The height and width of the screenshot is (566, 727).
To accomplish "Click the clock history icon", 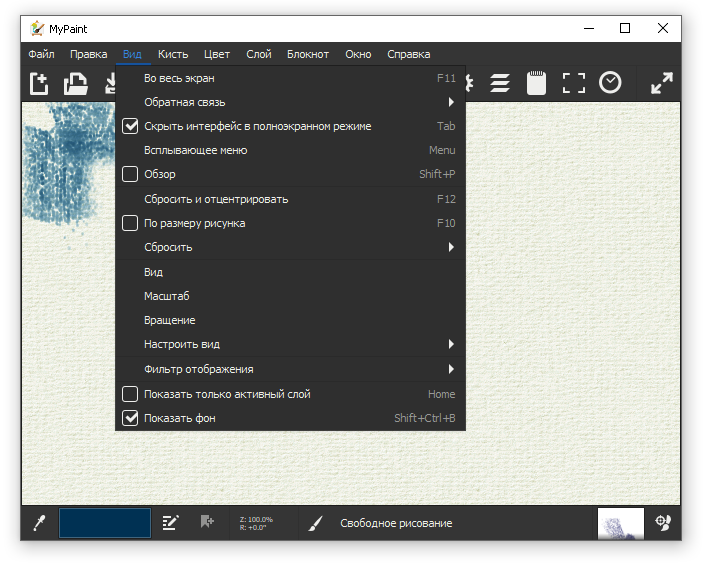I will coord(610,83).
